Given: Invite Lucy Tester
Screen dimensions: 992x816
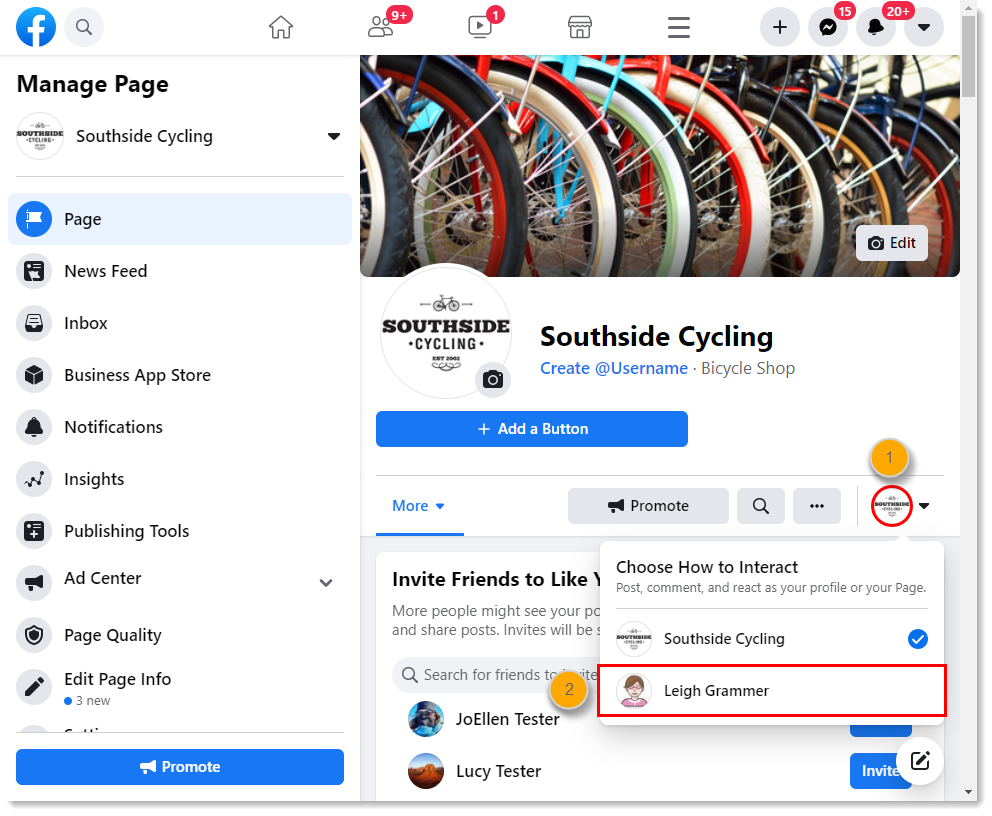Looking at the screenshot, I should (880, 770).
